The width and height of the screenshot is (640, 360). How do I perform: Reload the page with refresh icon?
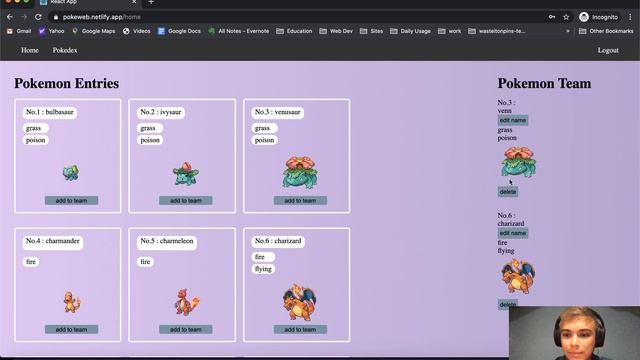click(x=38, y=17)
